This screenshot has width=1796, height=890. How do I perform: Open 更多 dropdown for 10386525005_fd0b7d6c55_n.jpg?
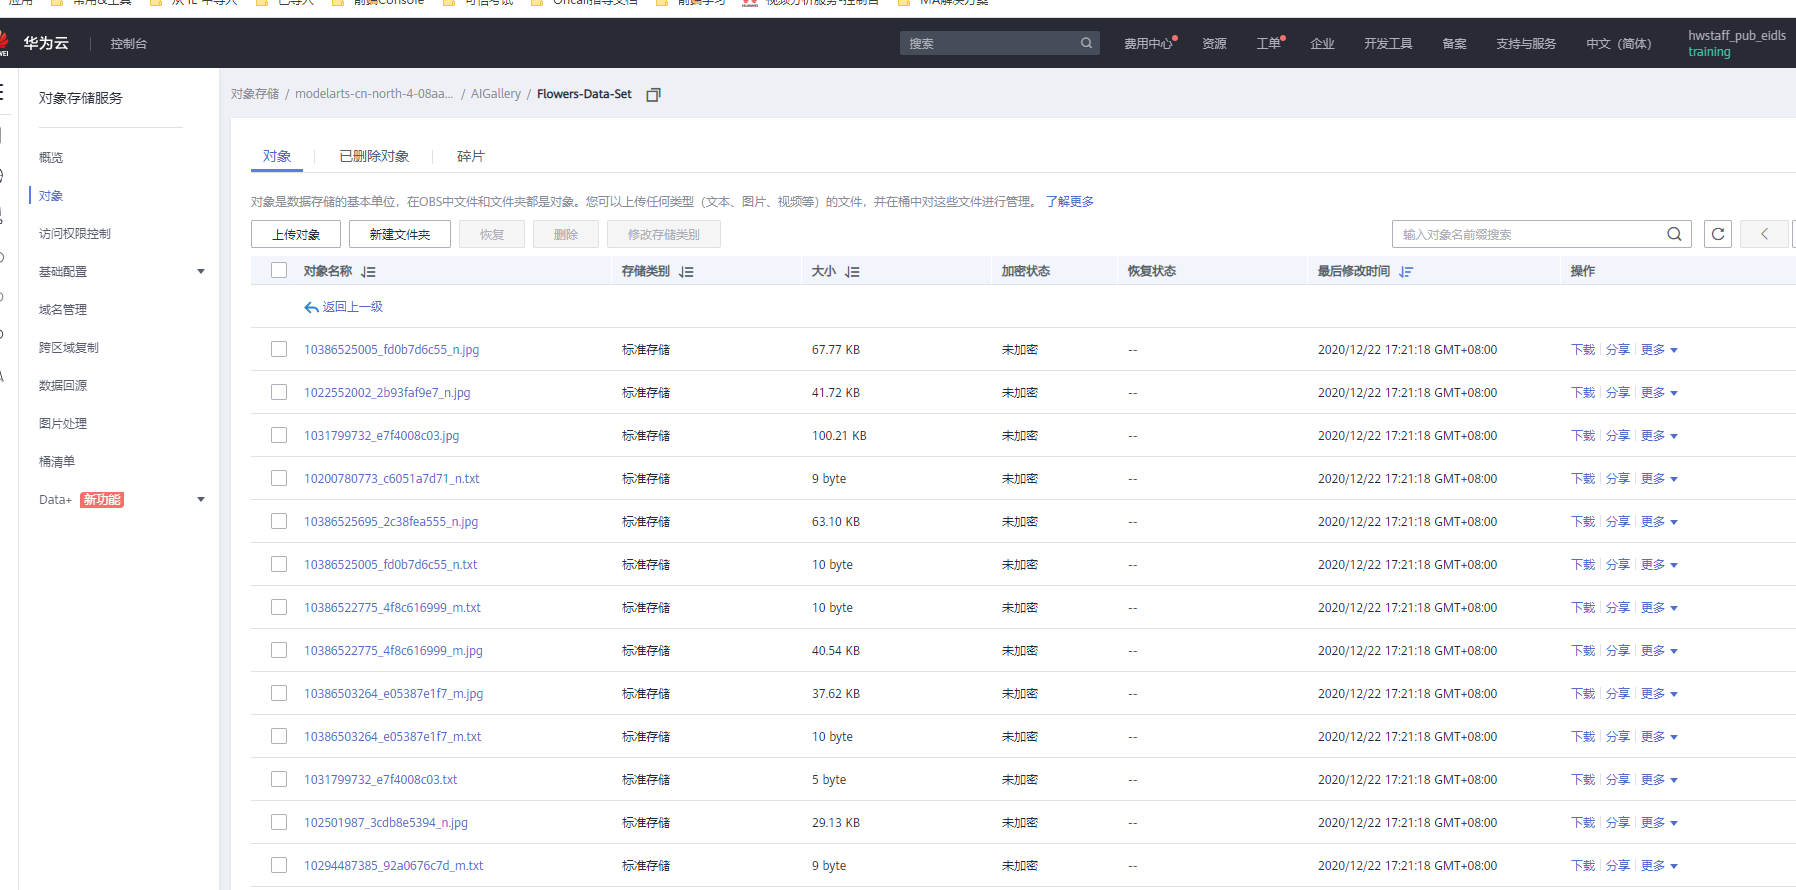pos(1659,350)
